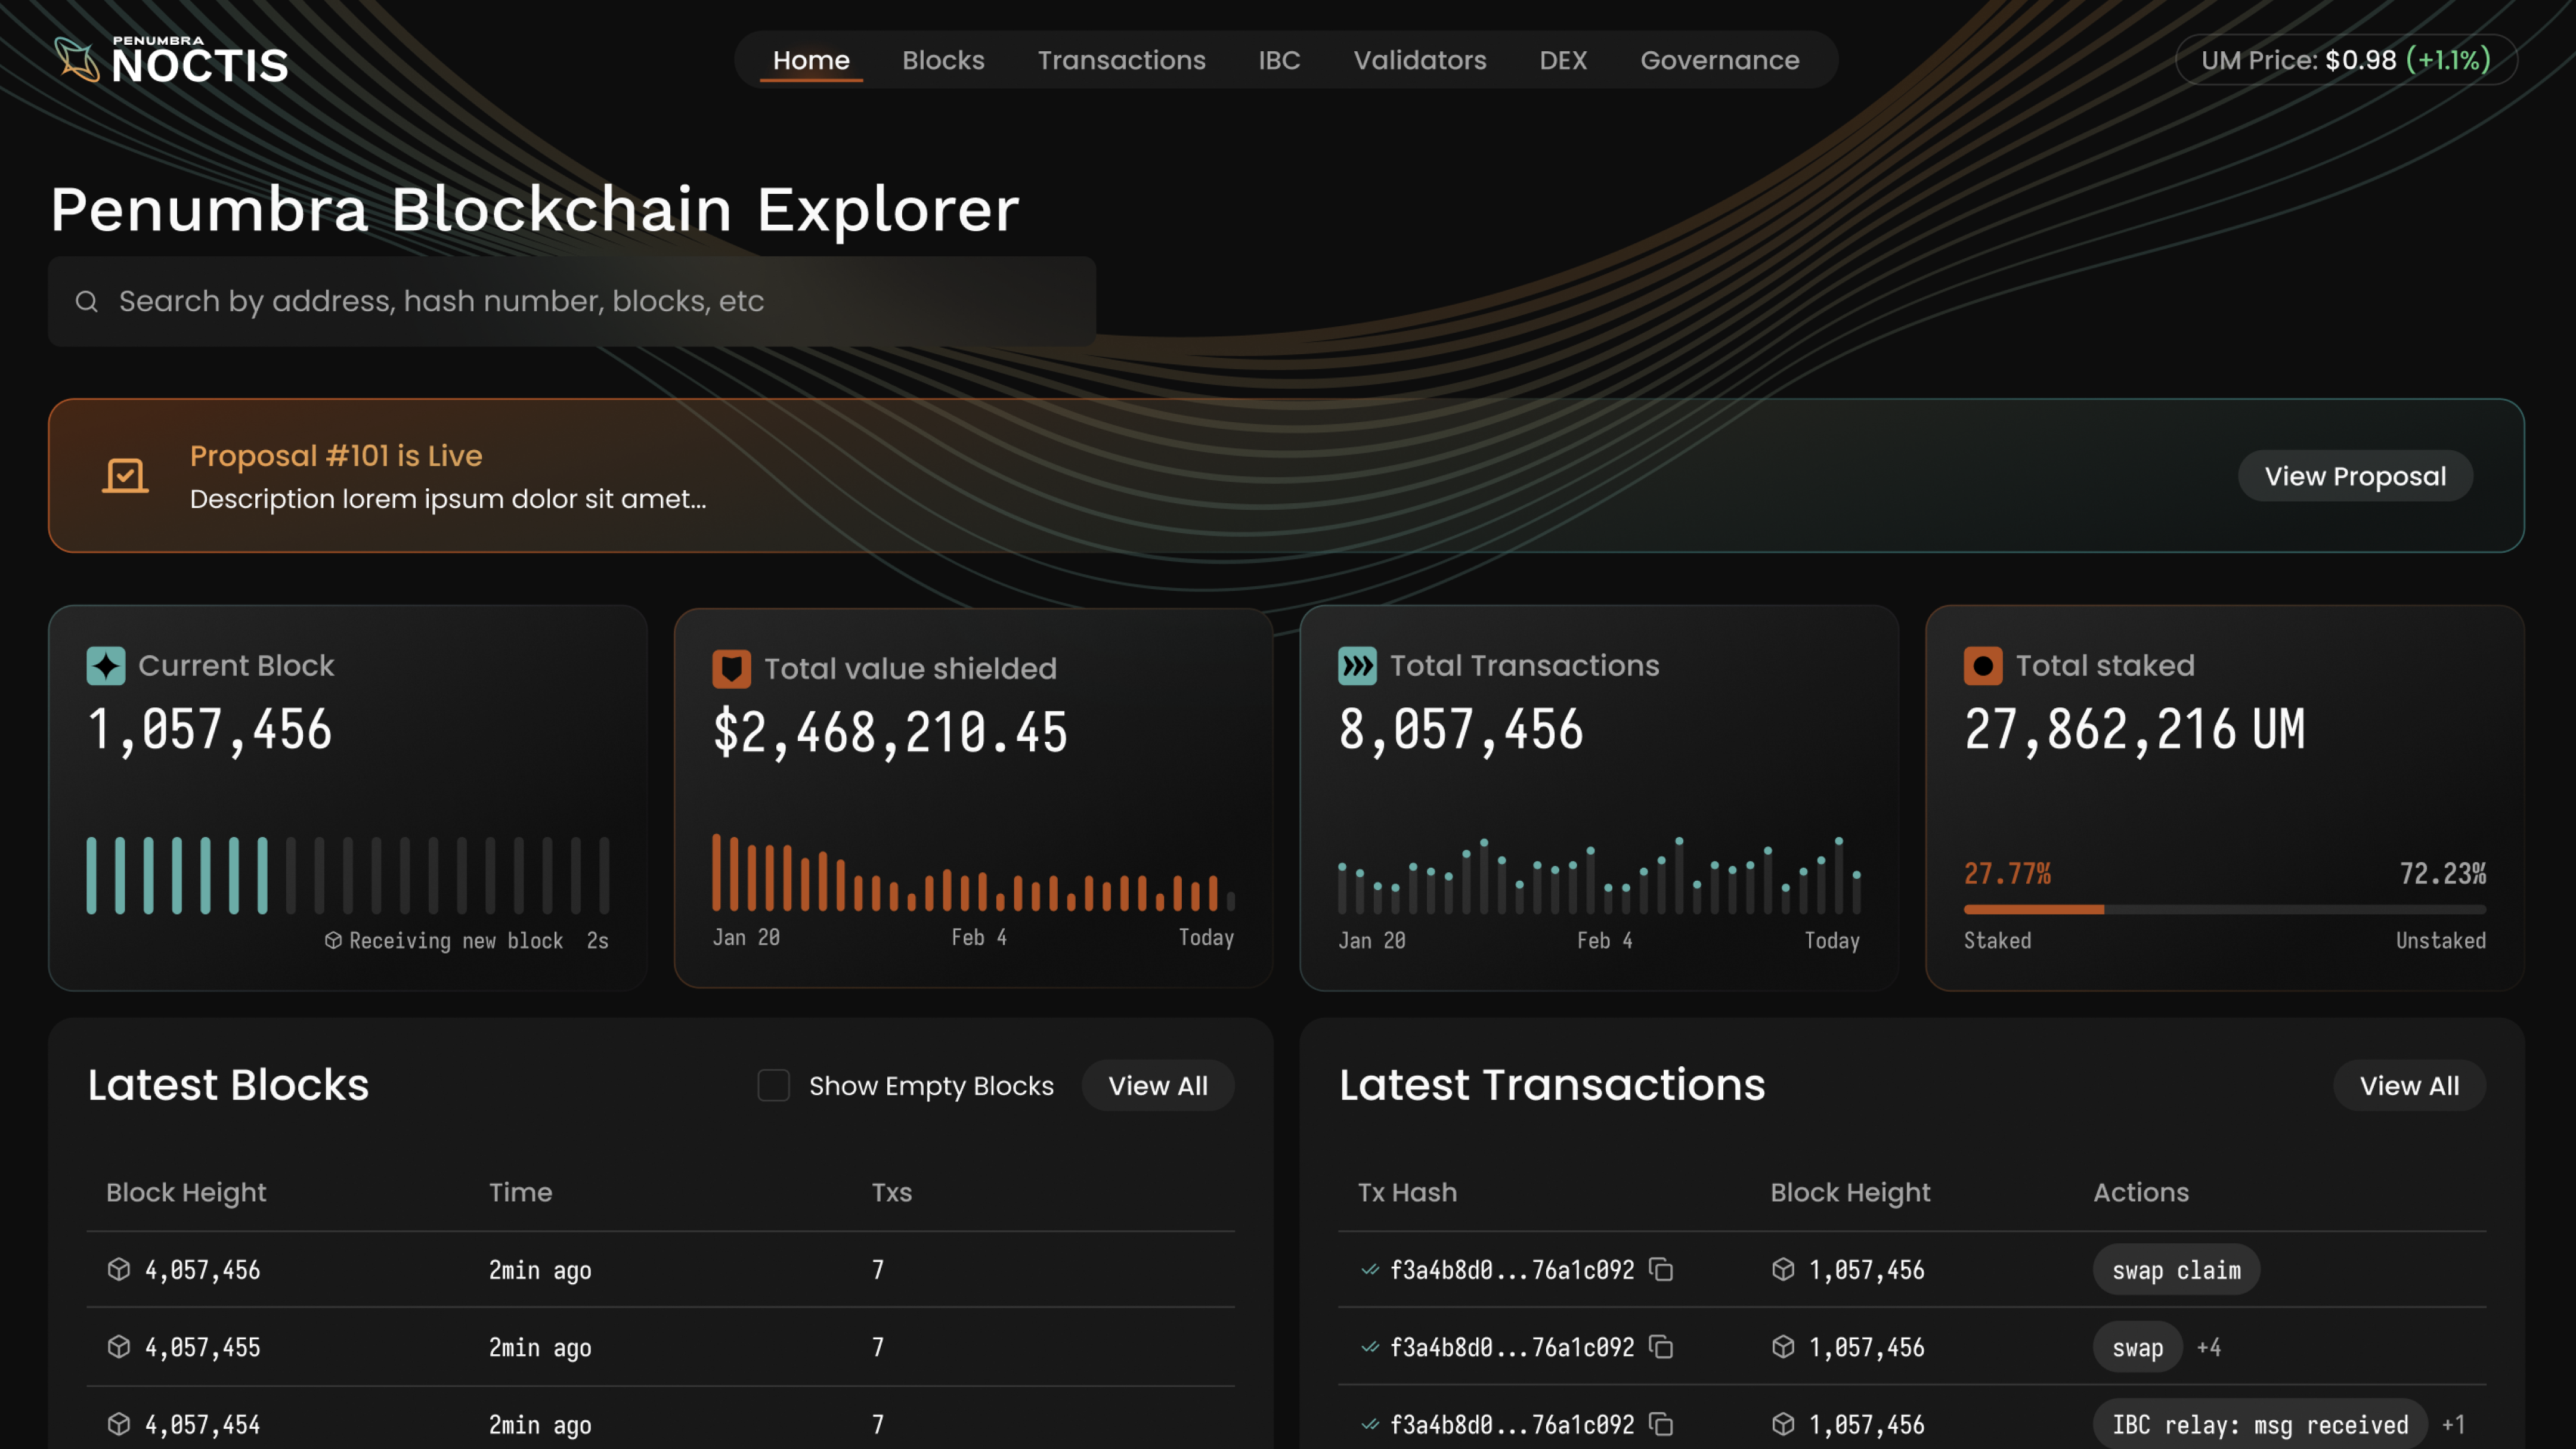Click the proposal ballot icon in banner
Screen dimensions: 2576x1449
click(x=125, y=476)
